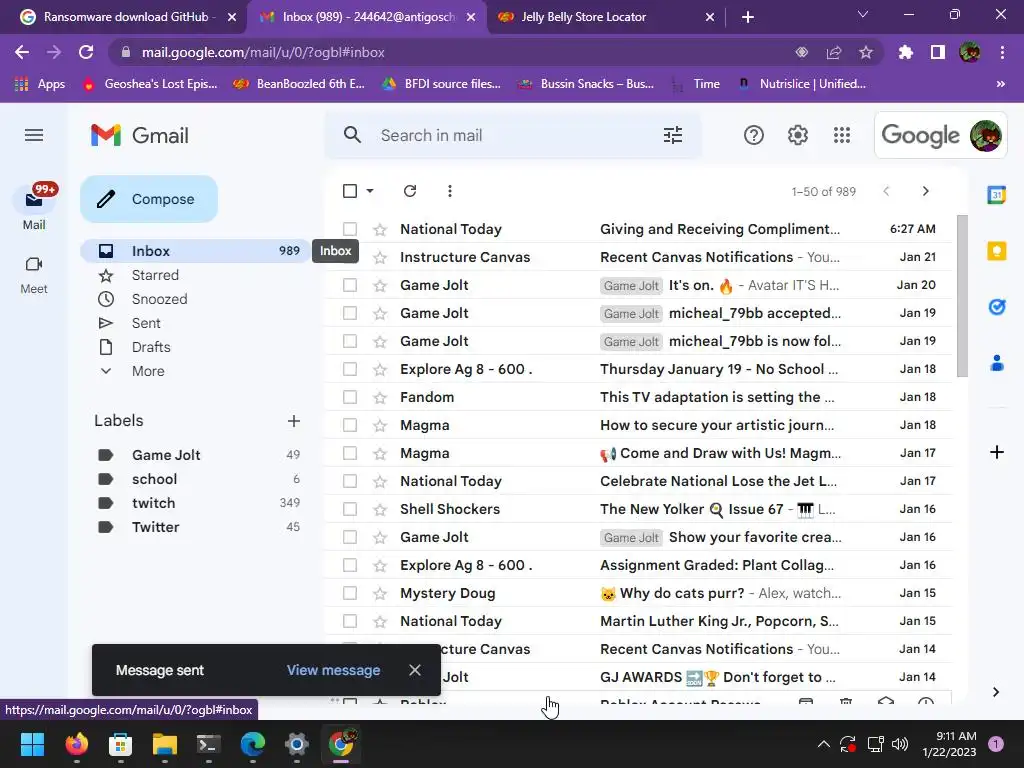Viewport: 1024px width, 768px height.
Task: Open BFDI source files bookmark
Action: click(x=441, y=84)
